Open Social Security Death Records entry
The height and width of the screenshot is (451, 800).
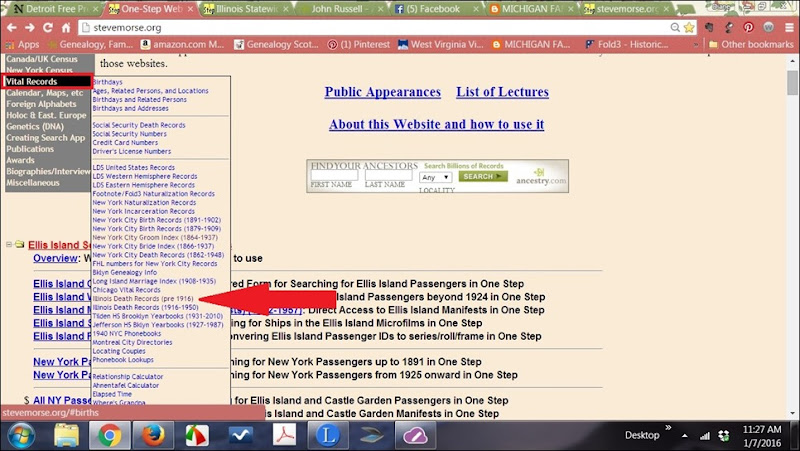point(139,125)
